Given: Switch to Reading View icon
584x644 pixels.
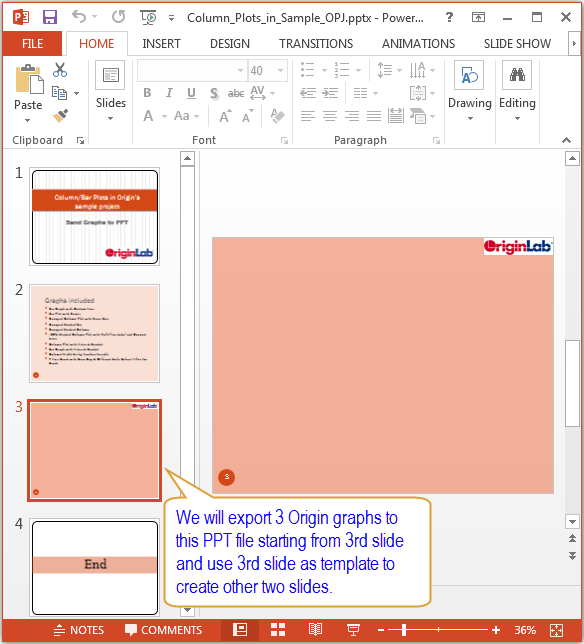Looking at the screenshot, I should (x=315, y=630).
